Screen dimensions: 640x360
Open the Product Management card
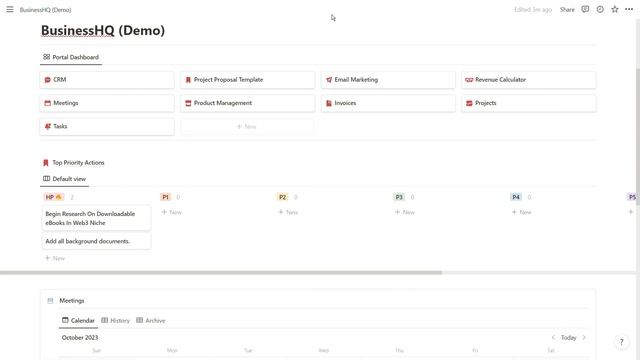[247, 103]
